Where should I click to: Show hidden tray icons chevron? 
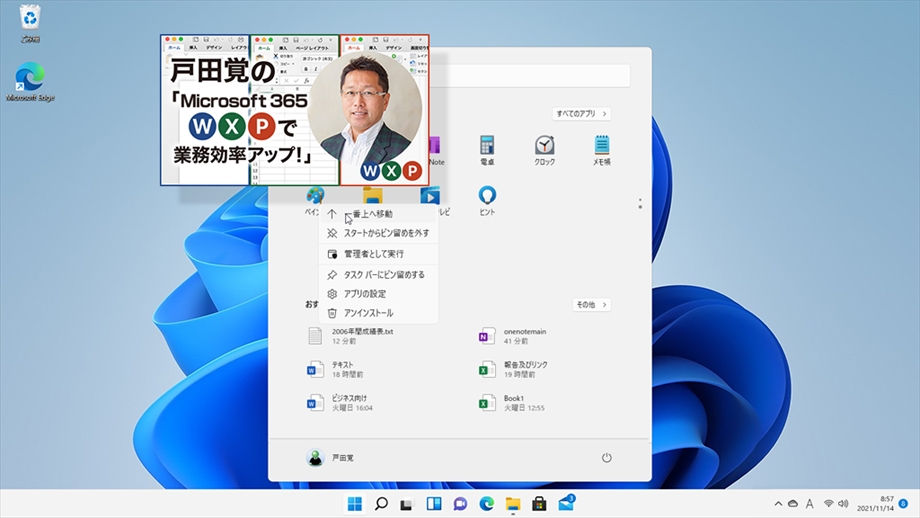click(778, 503)
